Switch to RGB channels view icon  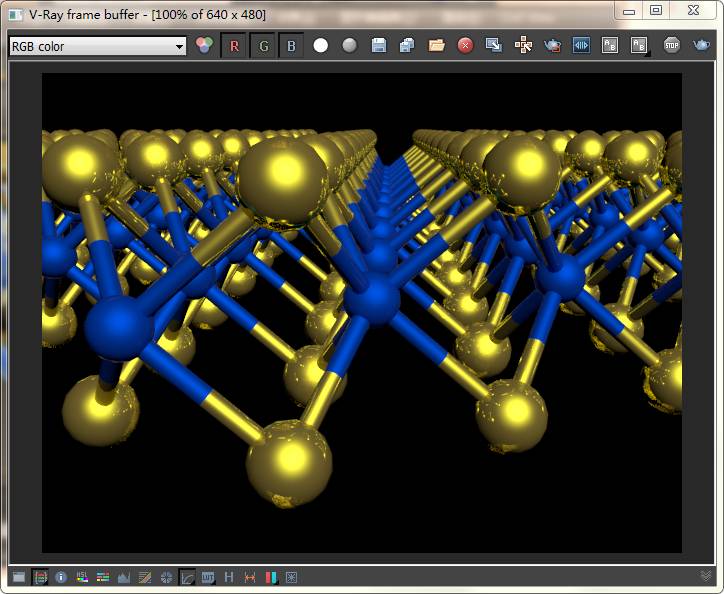pyautogui.click(x=205, y=46)
